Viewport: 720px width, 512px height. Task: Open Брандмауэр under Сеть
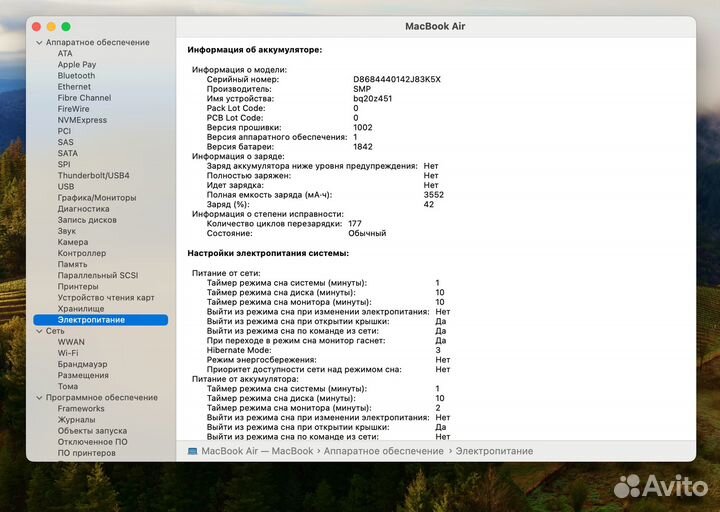pyautogui.click(x=82, y=364)
